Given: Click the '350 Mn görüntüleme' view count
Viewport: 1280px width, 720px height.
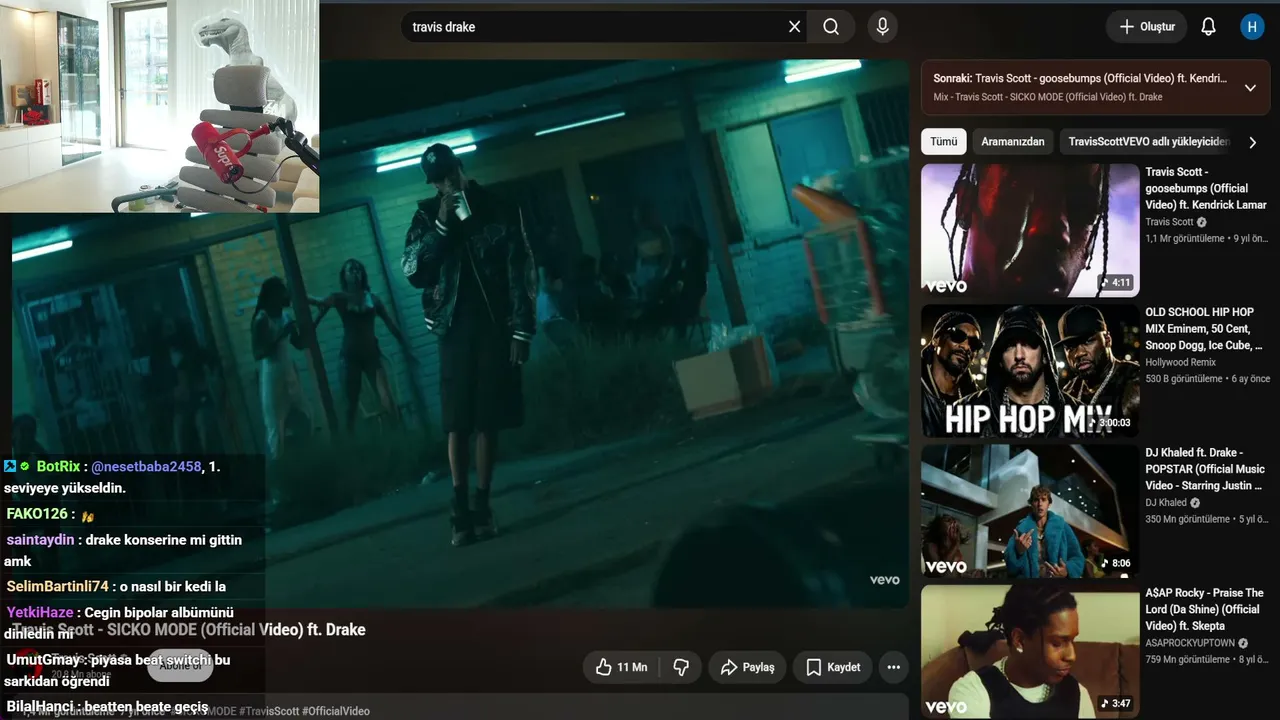Looking at the screenshot, I should click(x=1188, y=519).
